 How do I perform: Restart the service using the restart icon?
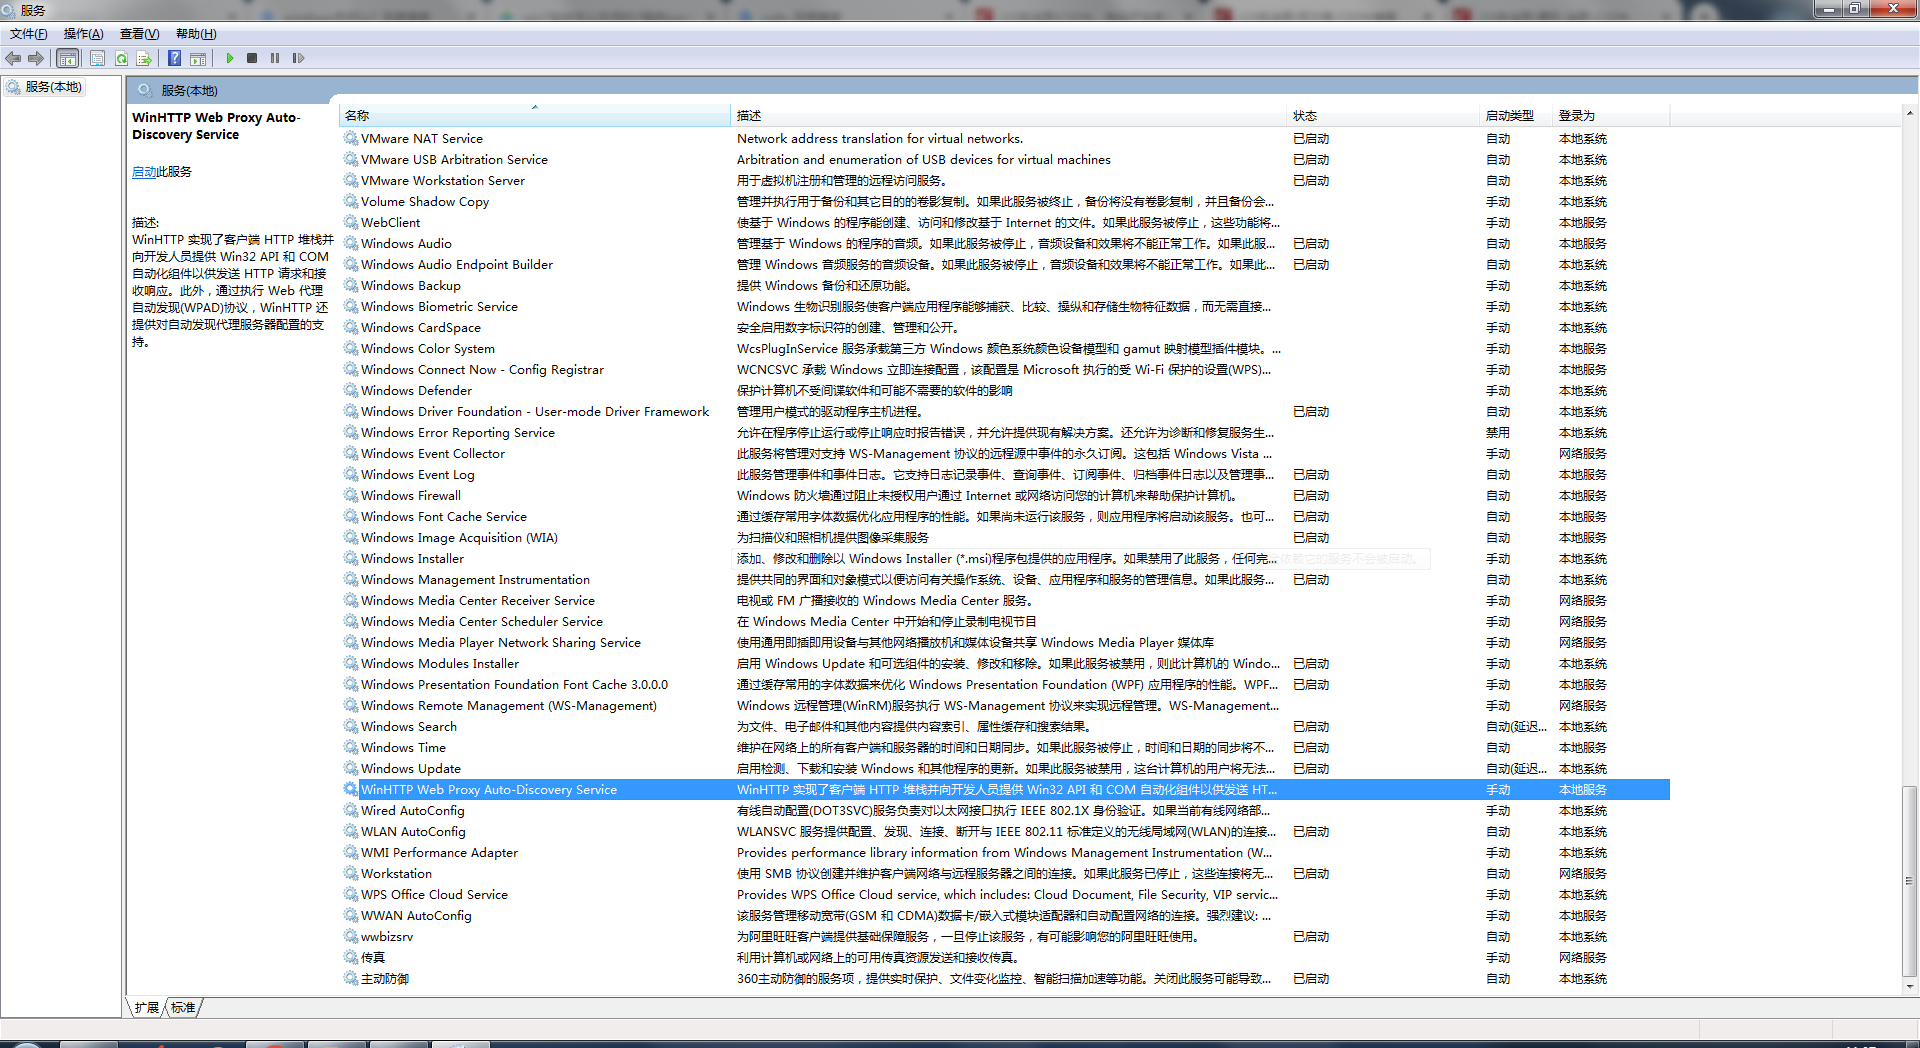point(298,58)
